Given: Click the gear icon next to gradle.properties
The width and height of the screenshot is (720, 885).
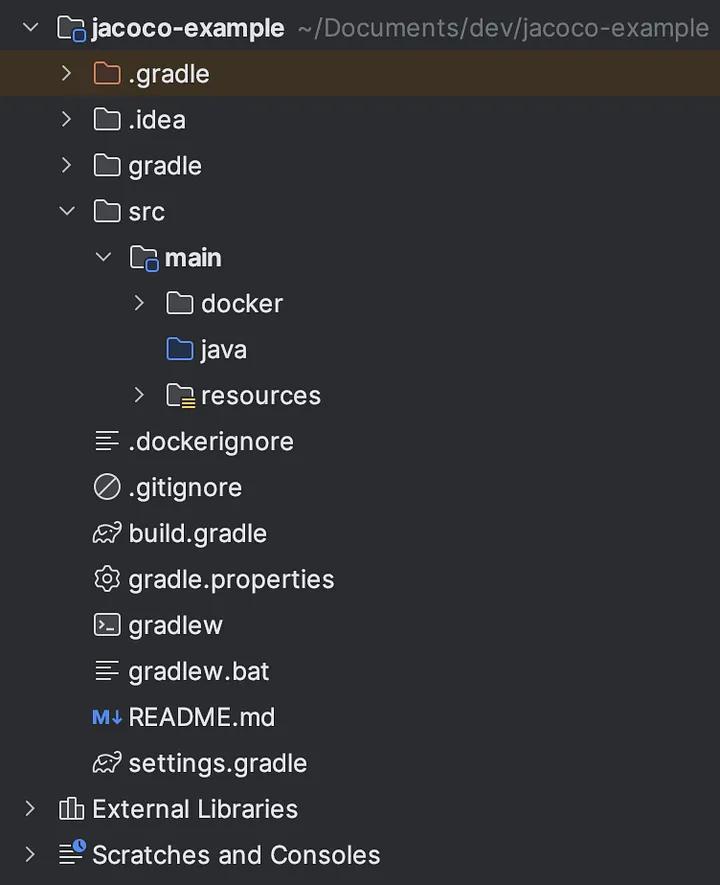Looking at the screenshot, I should tap(107, 579).
